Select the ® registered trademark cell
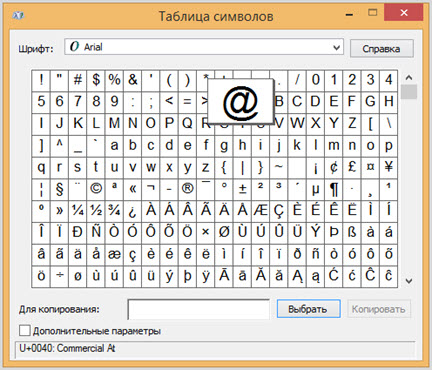The width and height of the screenshot is (432, 370). point(187,189)
